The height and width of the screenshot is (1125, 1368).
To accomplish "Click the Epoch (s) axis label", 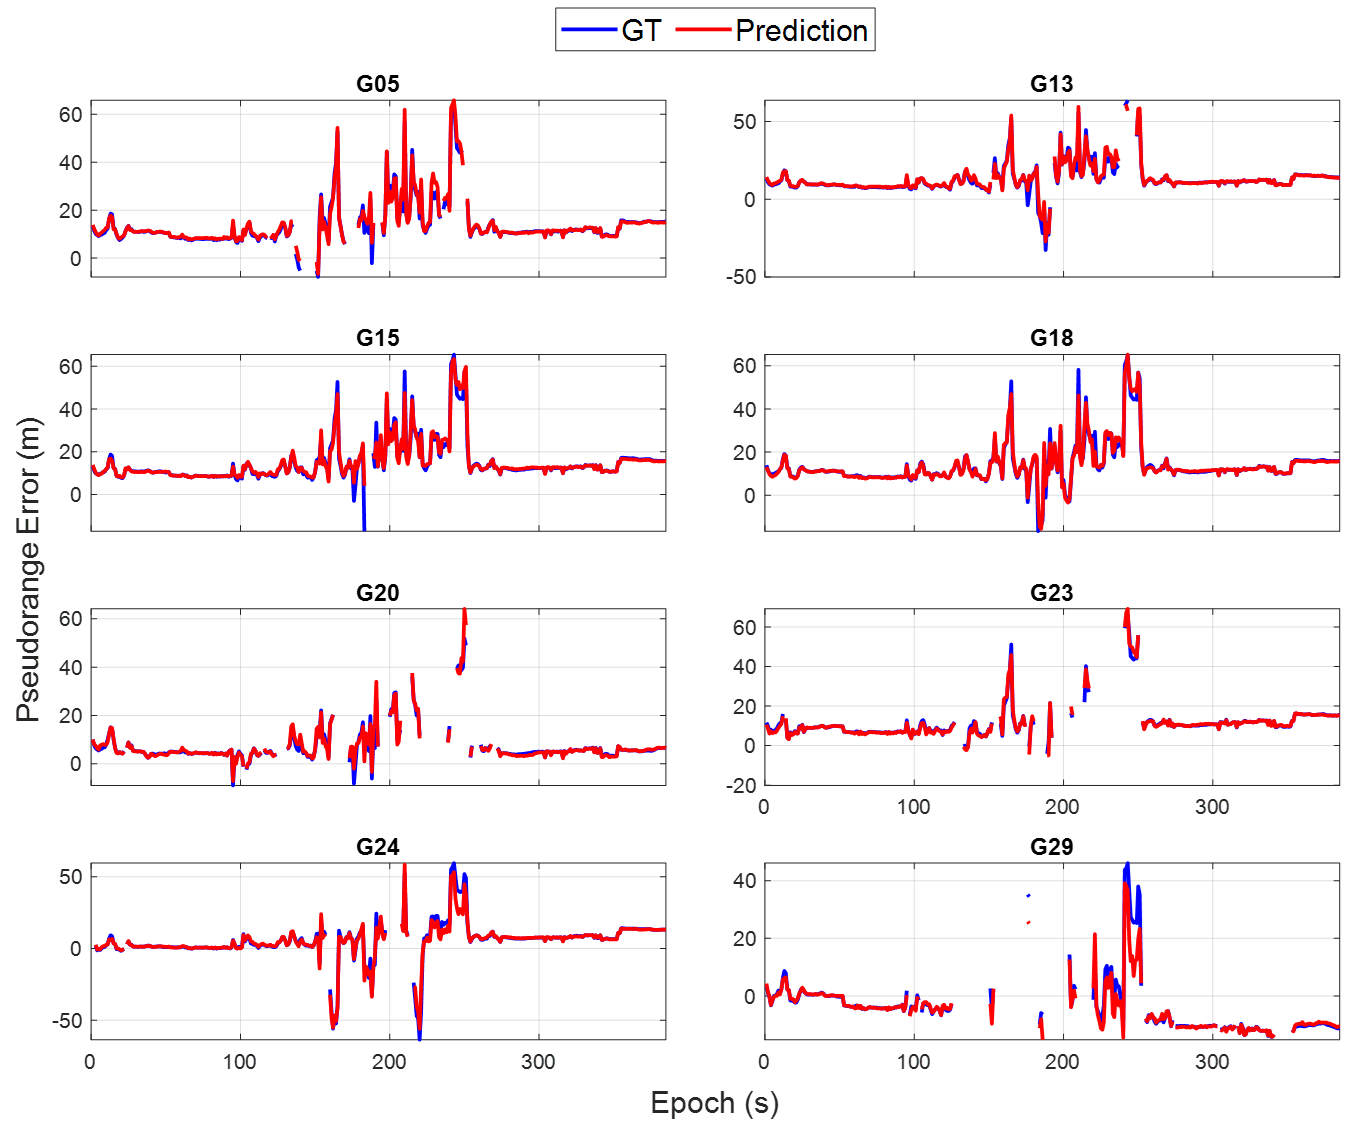I will [x=715, y=1103].
